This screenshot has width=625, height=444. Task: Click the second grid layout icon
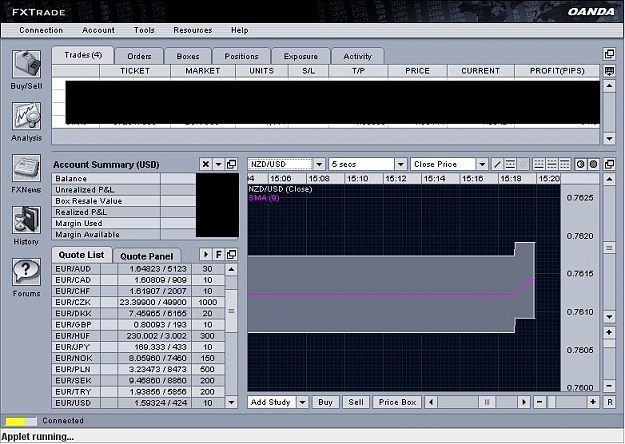pos(552,164)
